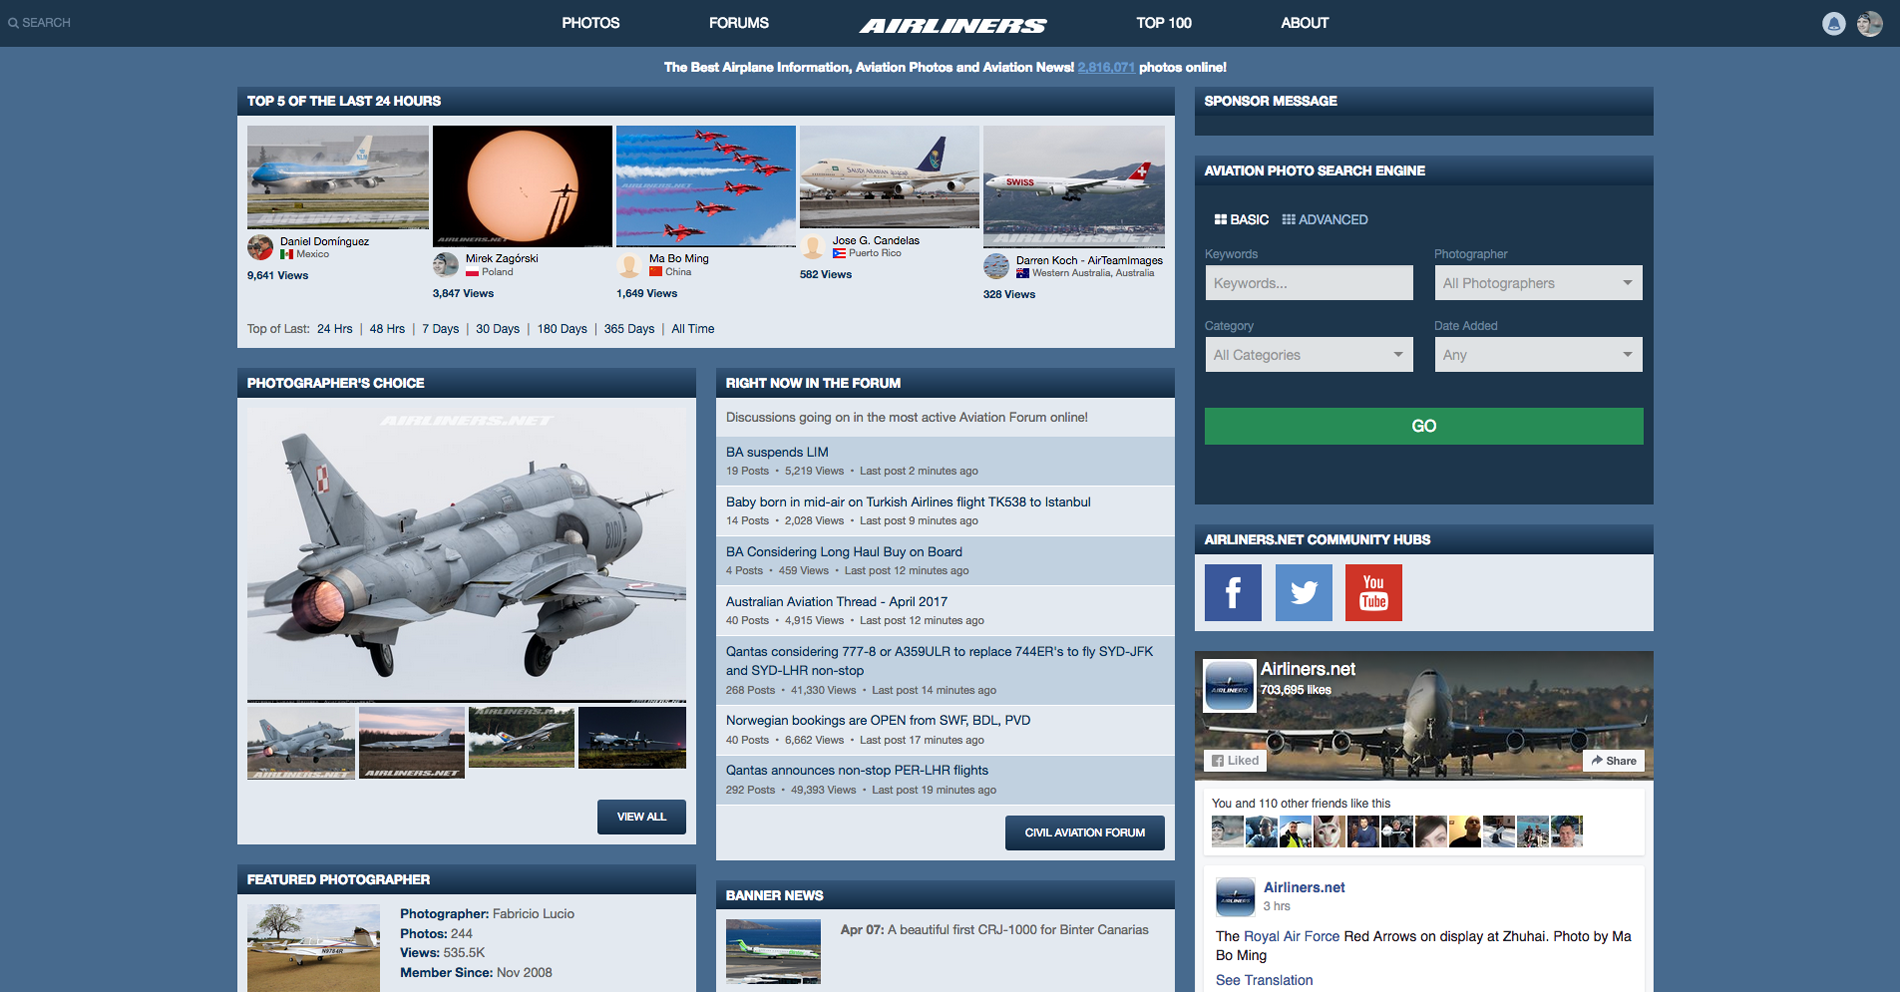The height and width of the screenshot is (992, 1900).
Task: Open the user profile avatar
Action: (x=1869, y=24)
